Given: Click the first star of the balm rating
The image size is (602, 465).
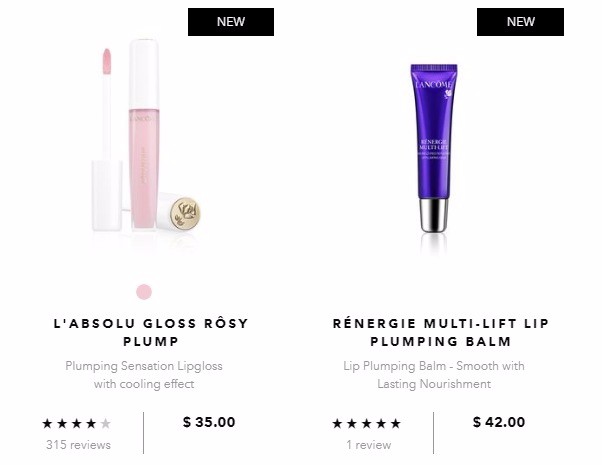Looking at the screenshot, I should point(337,424).
